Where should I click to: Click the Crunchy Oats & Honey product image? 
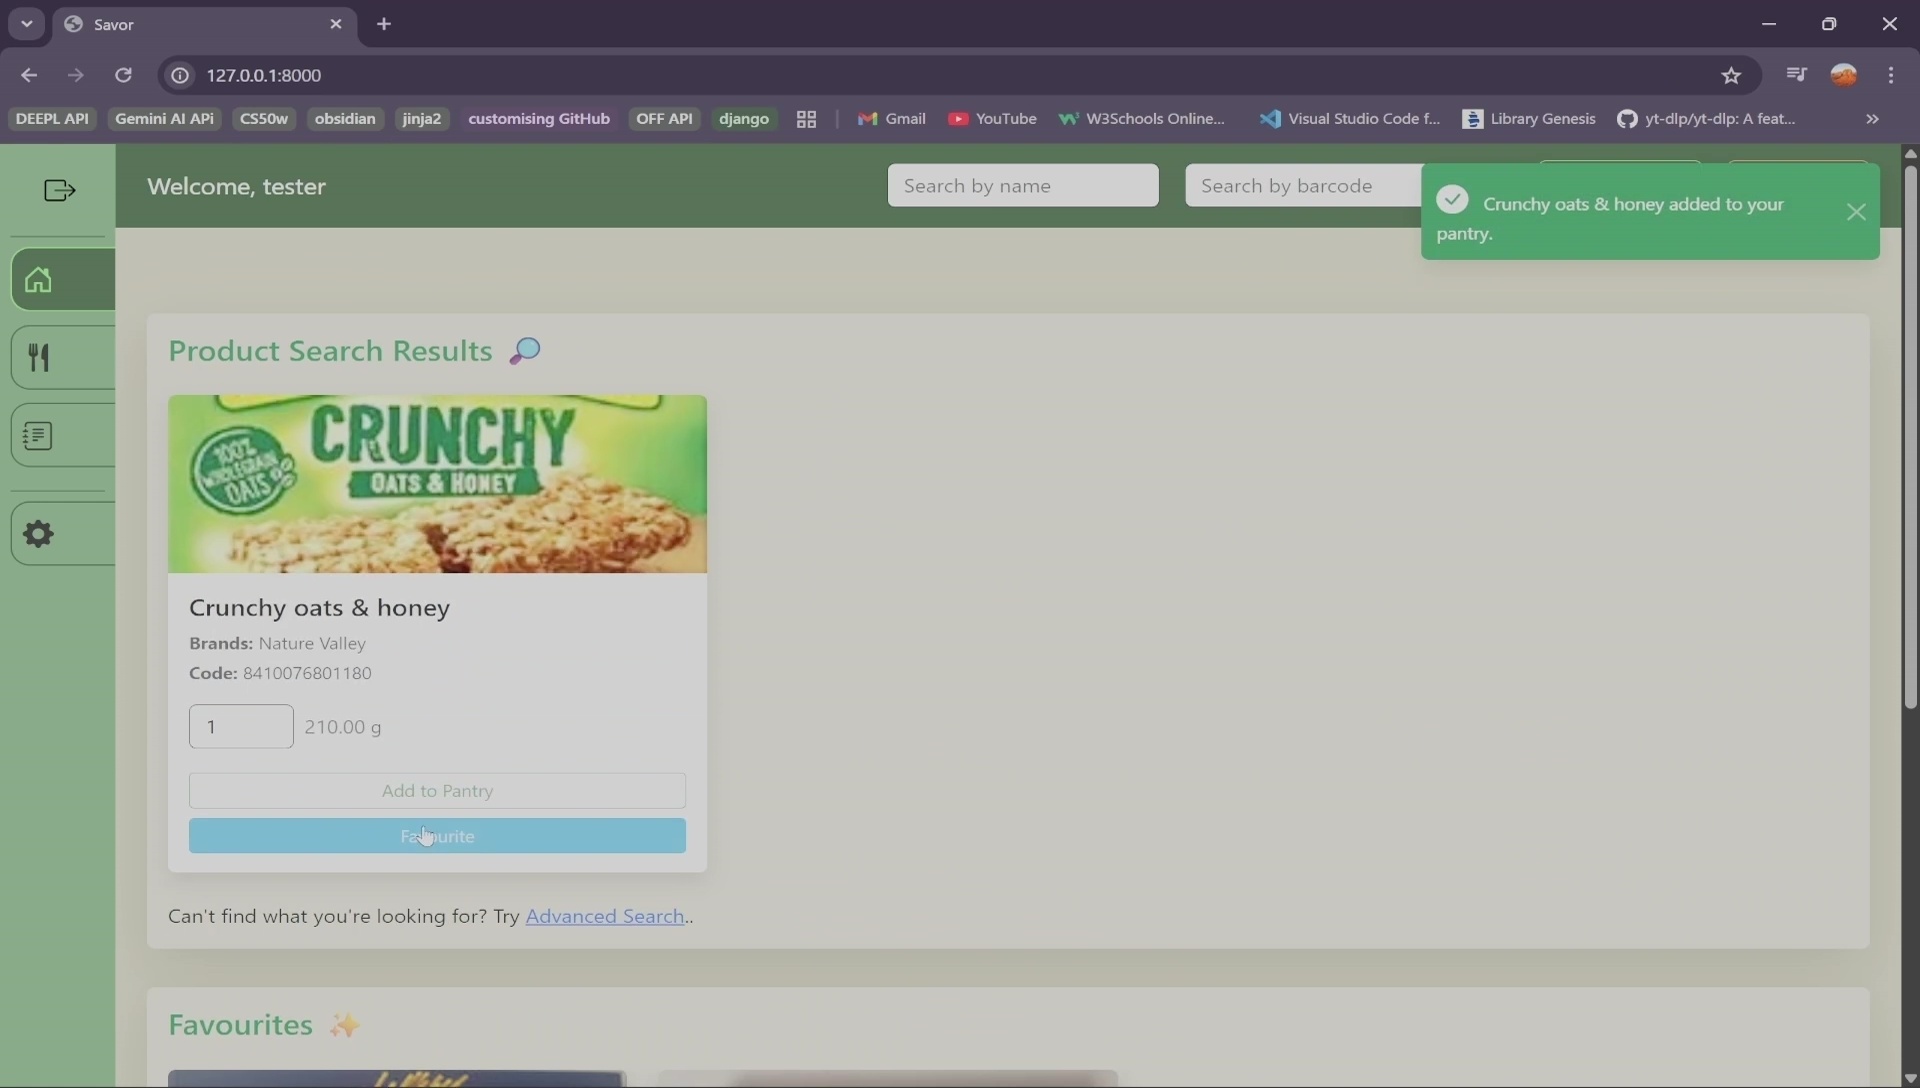(x=437, y=484)
